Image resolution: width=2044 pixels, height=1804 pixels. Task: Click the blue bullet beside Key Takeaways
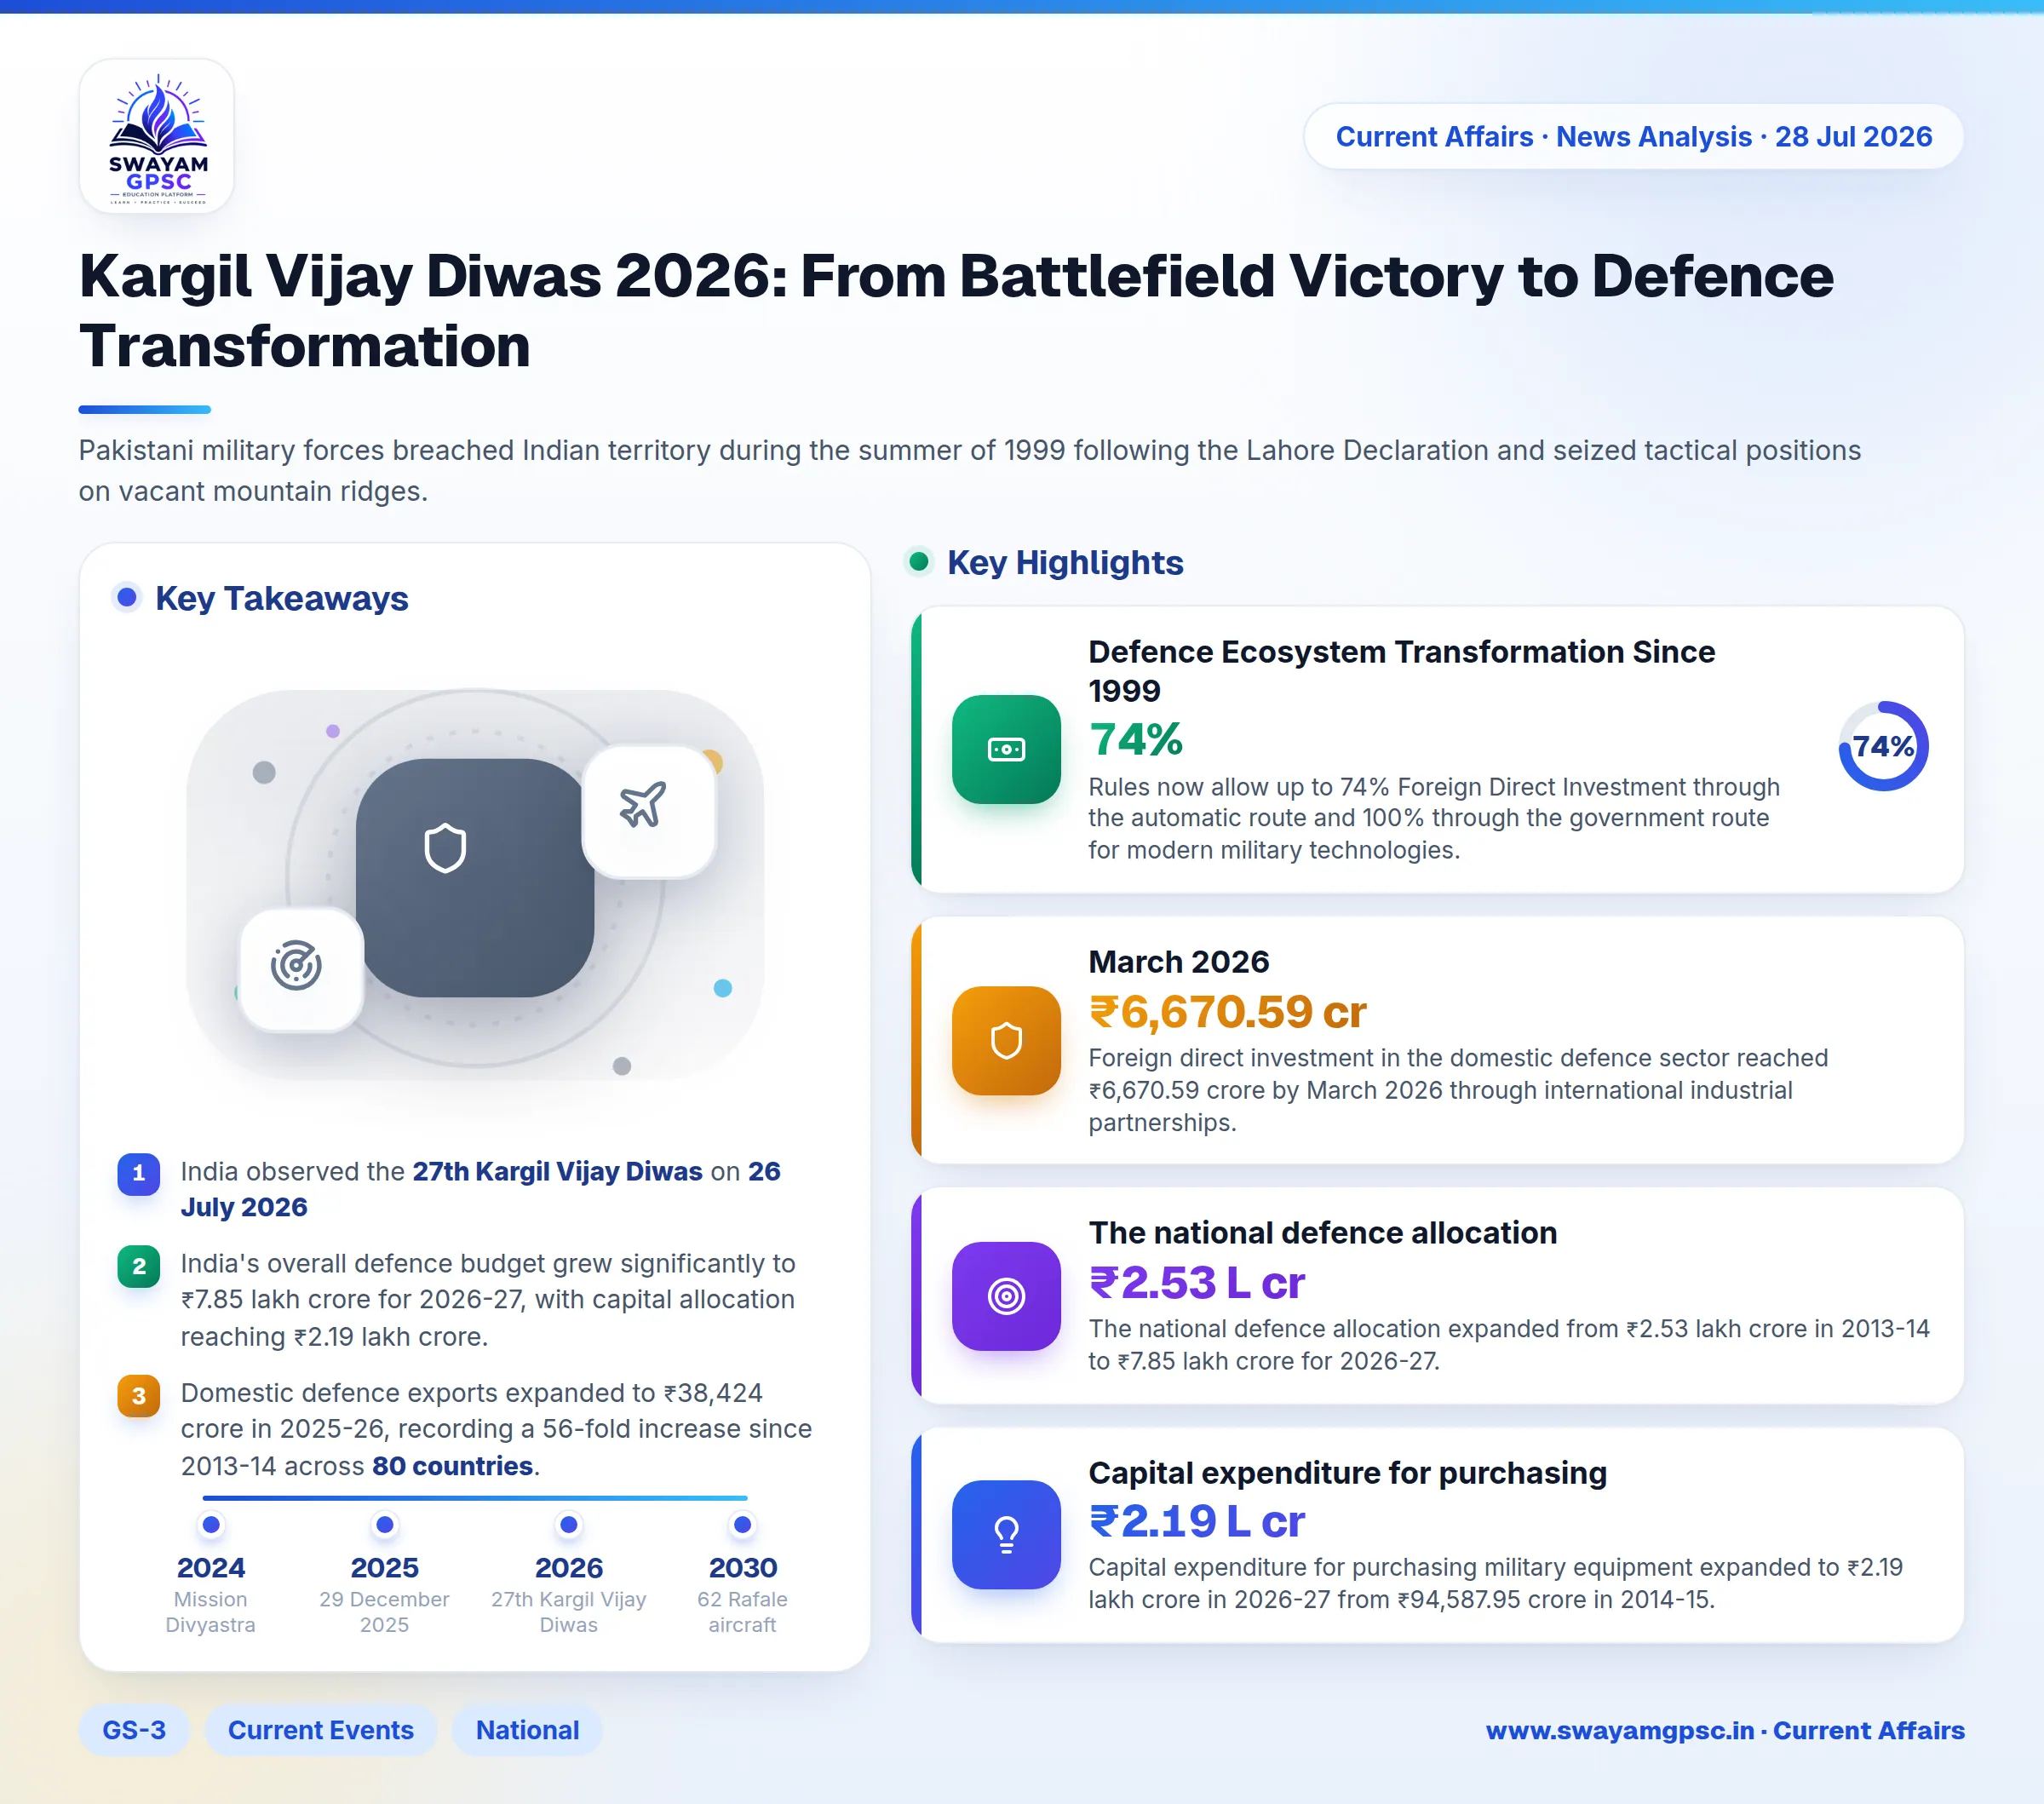click(x=127, y=598)
